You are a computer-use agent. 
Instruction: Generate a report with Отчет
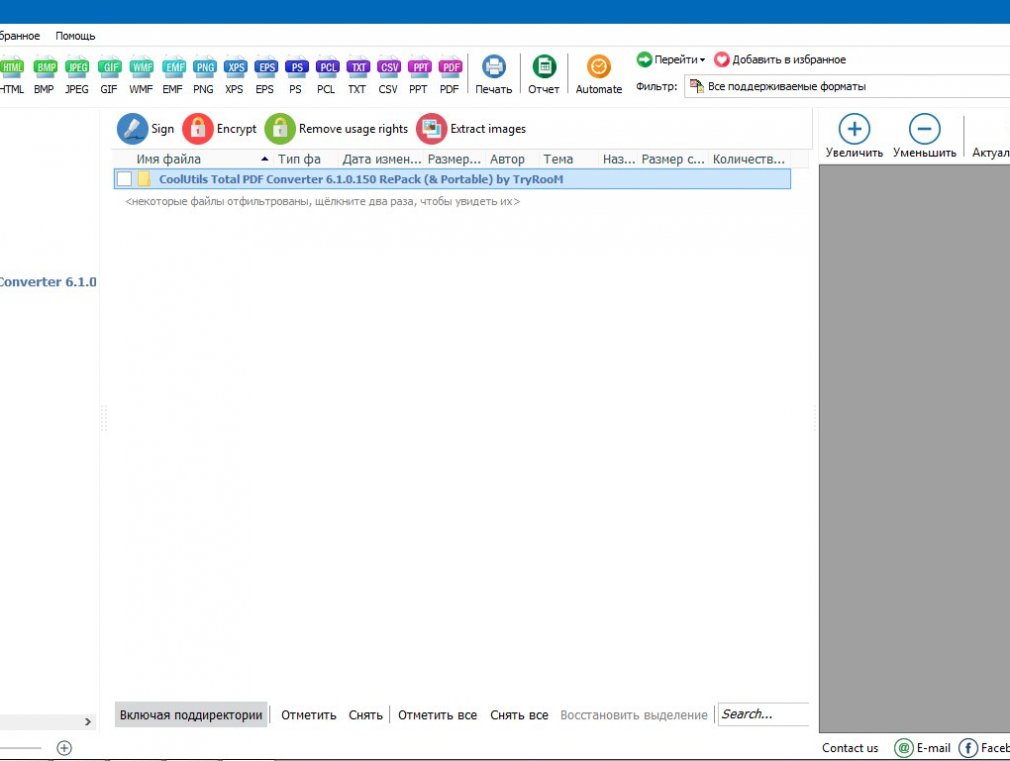click(x=544, y=75)
